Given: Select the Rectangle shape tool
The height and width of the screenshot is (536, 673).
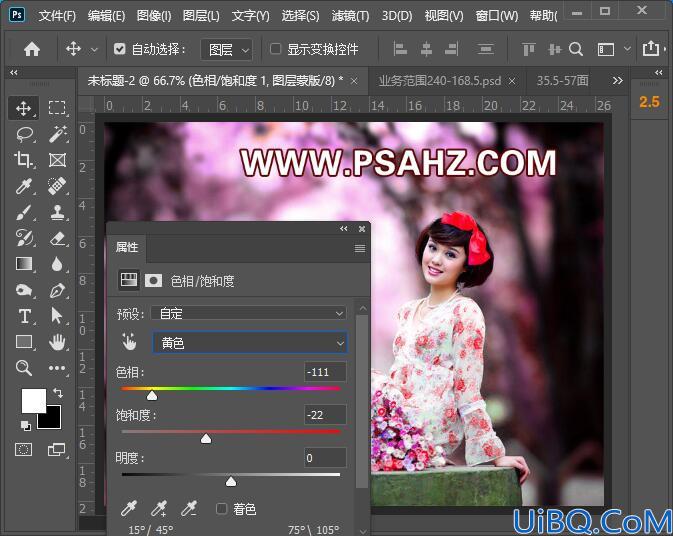Looking at the screenshot, I should click(x=24, y=342).
